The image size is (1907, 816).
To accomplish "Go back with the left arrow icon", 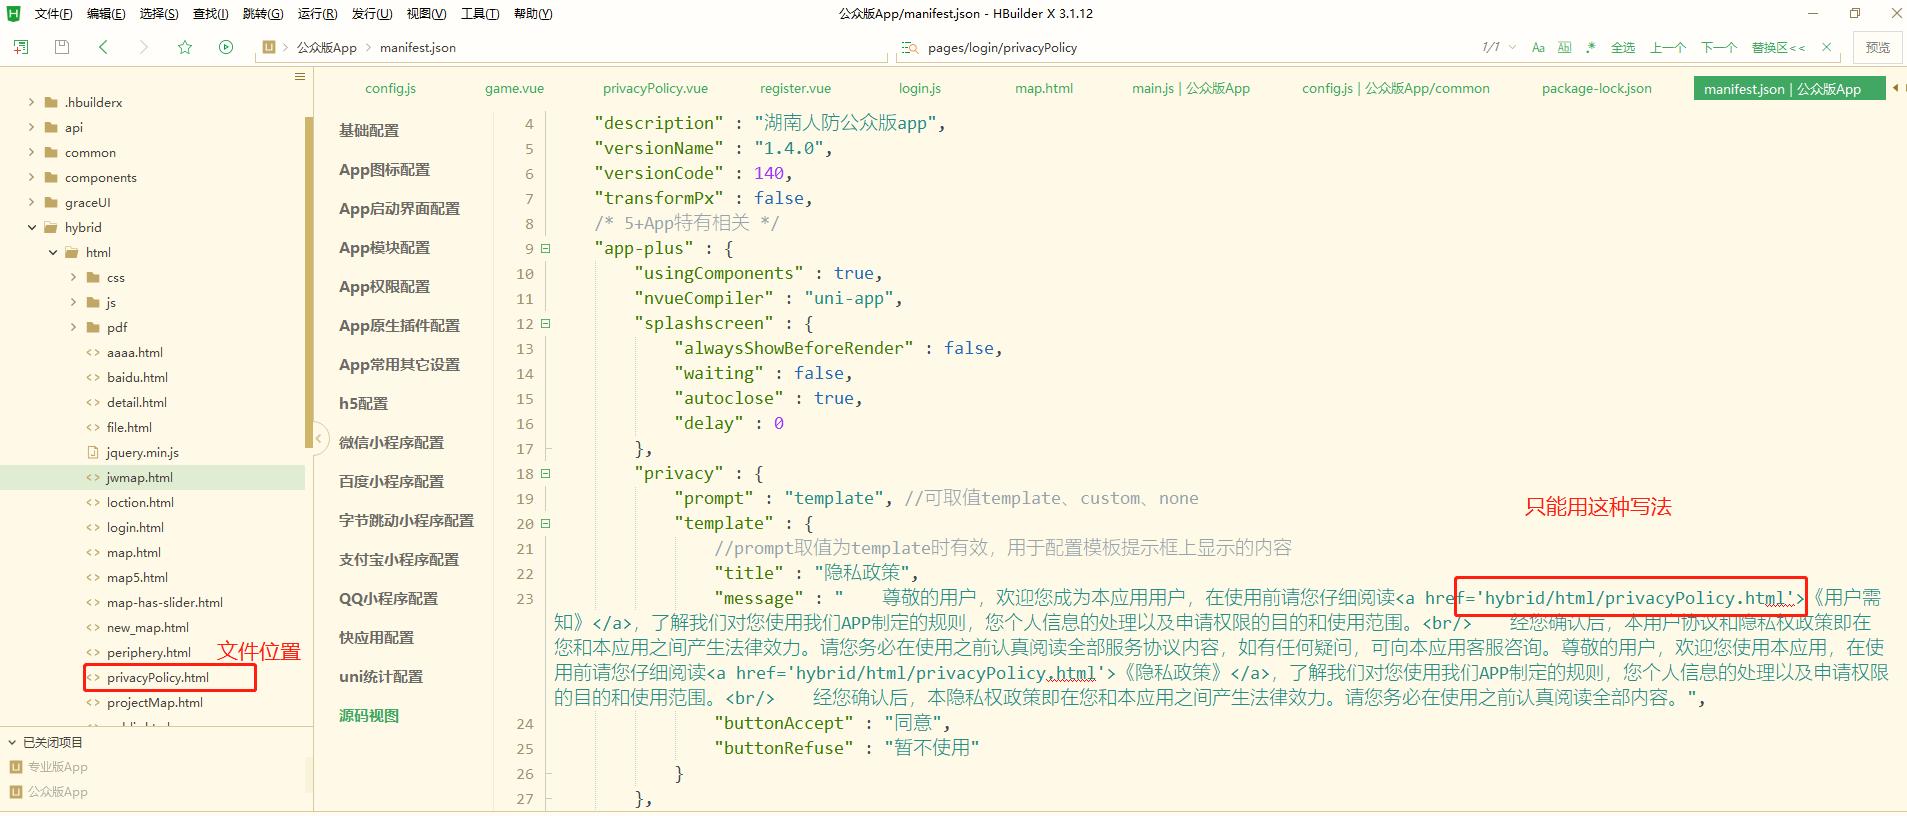I will point(103,47).
